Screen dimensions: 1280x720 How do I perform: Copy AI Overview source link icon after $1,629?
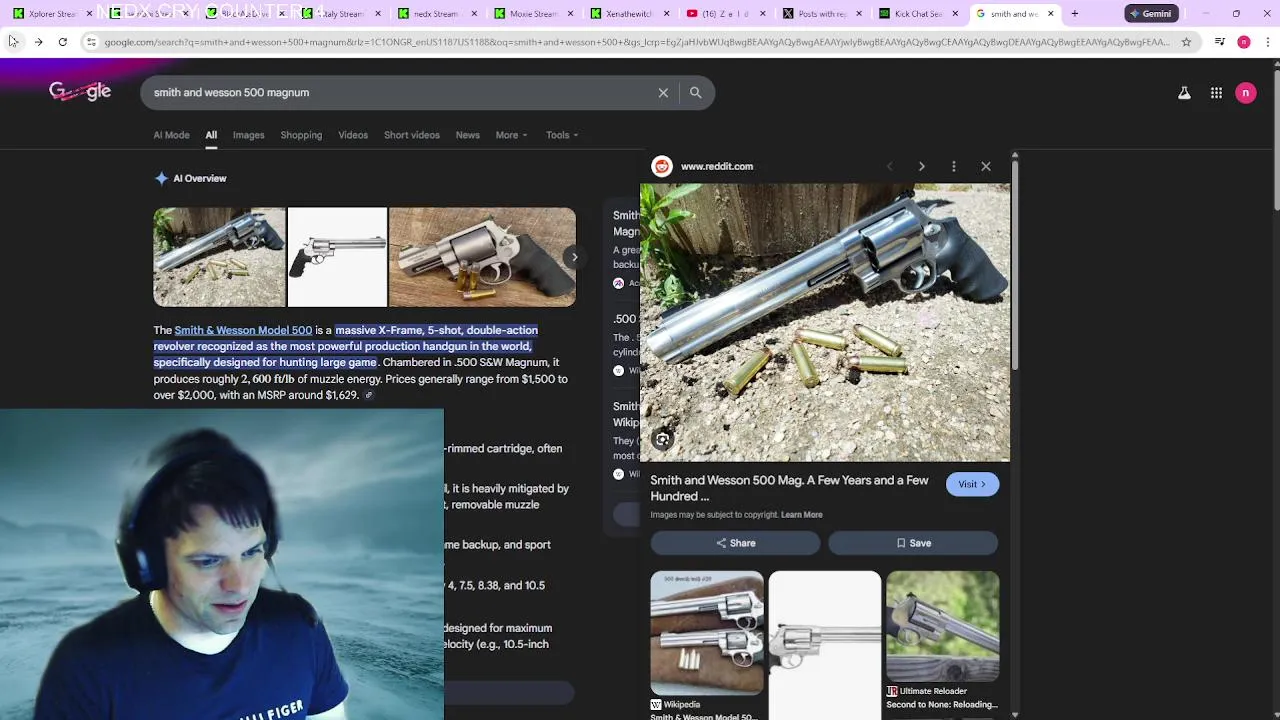pos(368,395)
